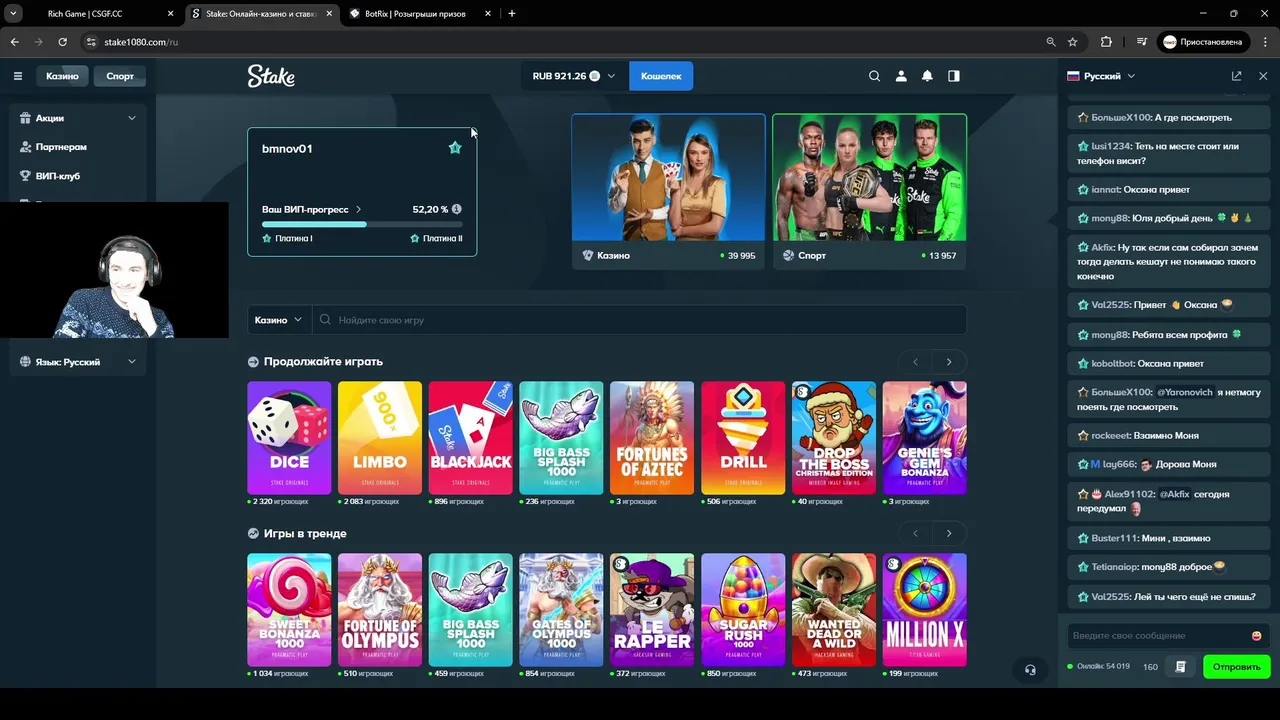Open Sugar Rush 1000 tile
The image size is (1280, 720).
(x=743, y=610)
